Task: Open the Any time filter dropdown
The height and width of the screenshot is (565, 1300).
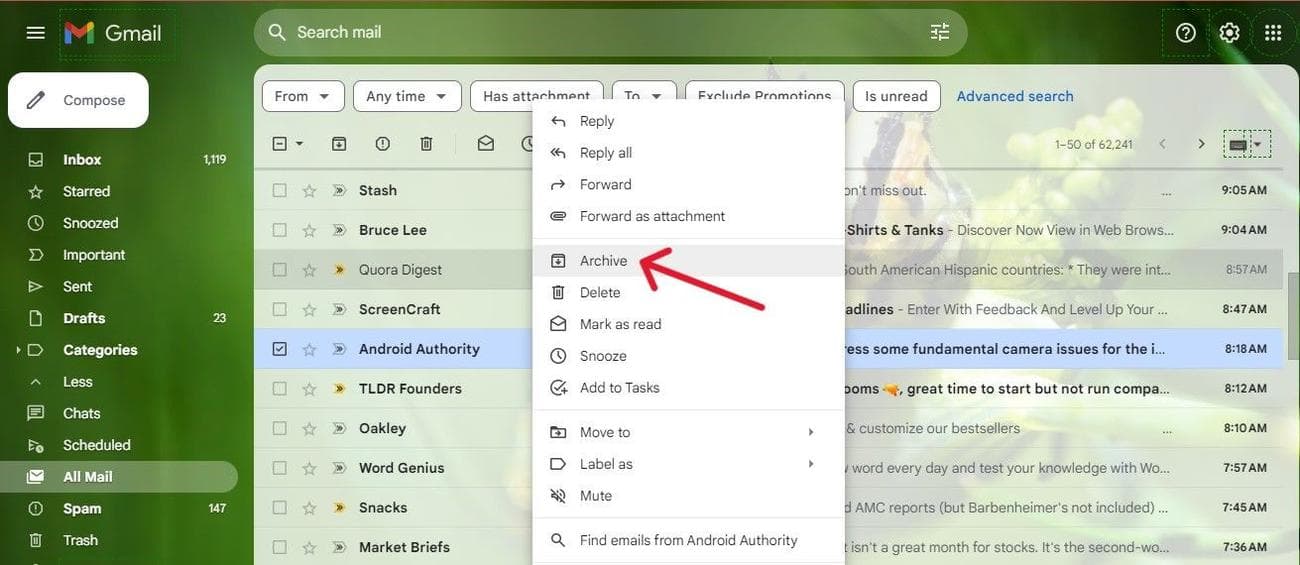Action: [407, 96]
